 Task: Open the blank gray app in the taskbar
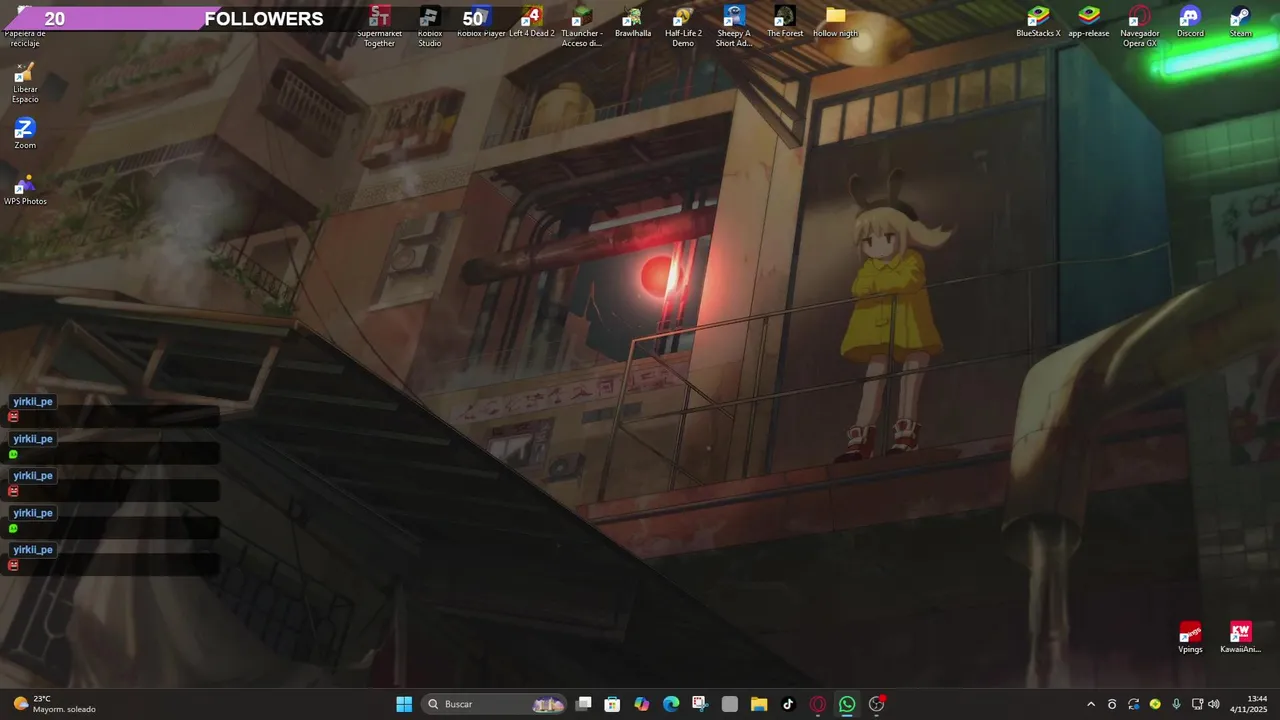pyautogui.click(x=730, y=704)
